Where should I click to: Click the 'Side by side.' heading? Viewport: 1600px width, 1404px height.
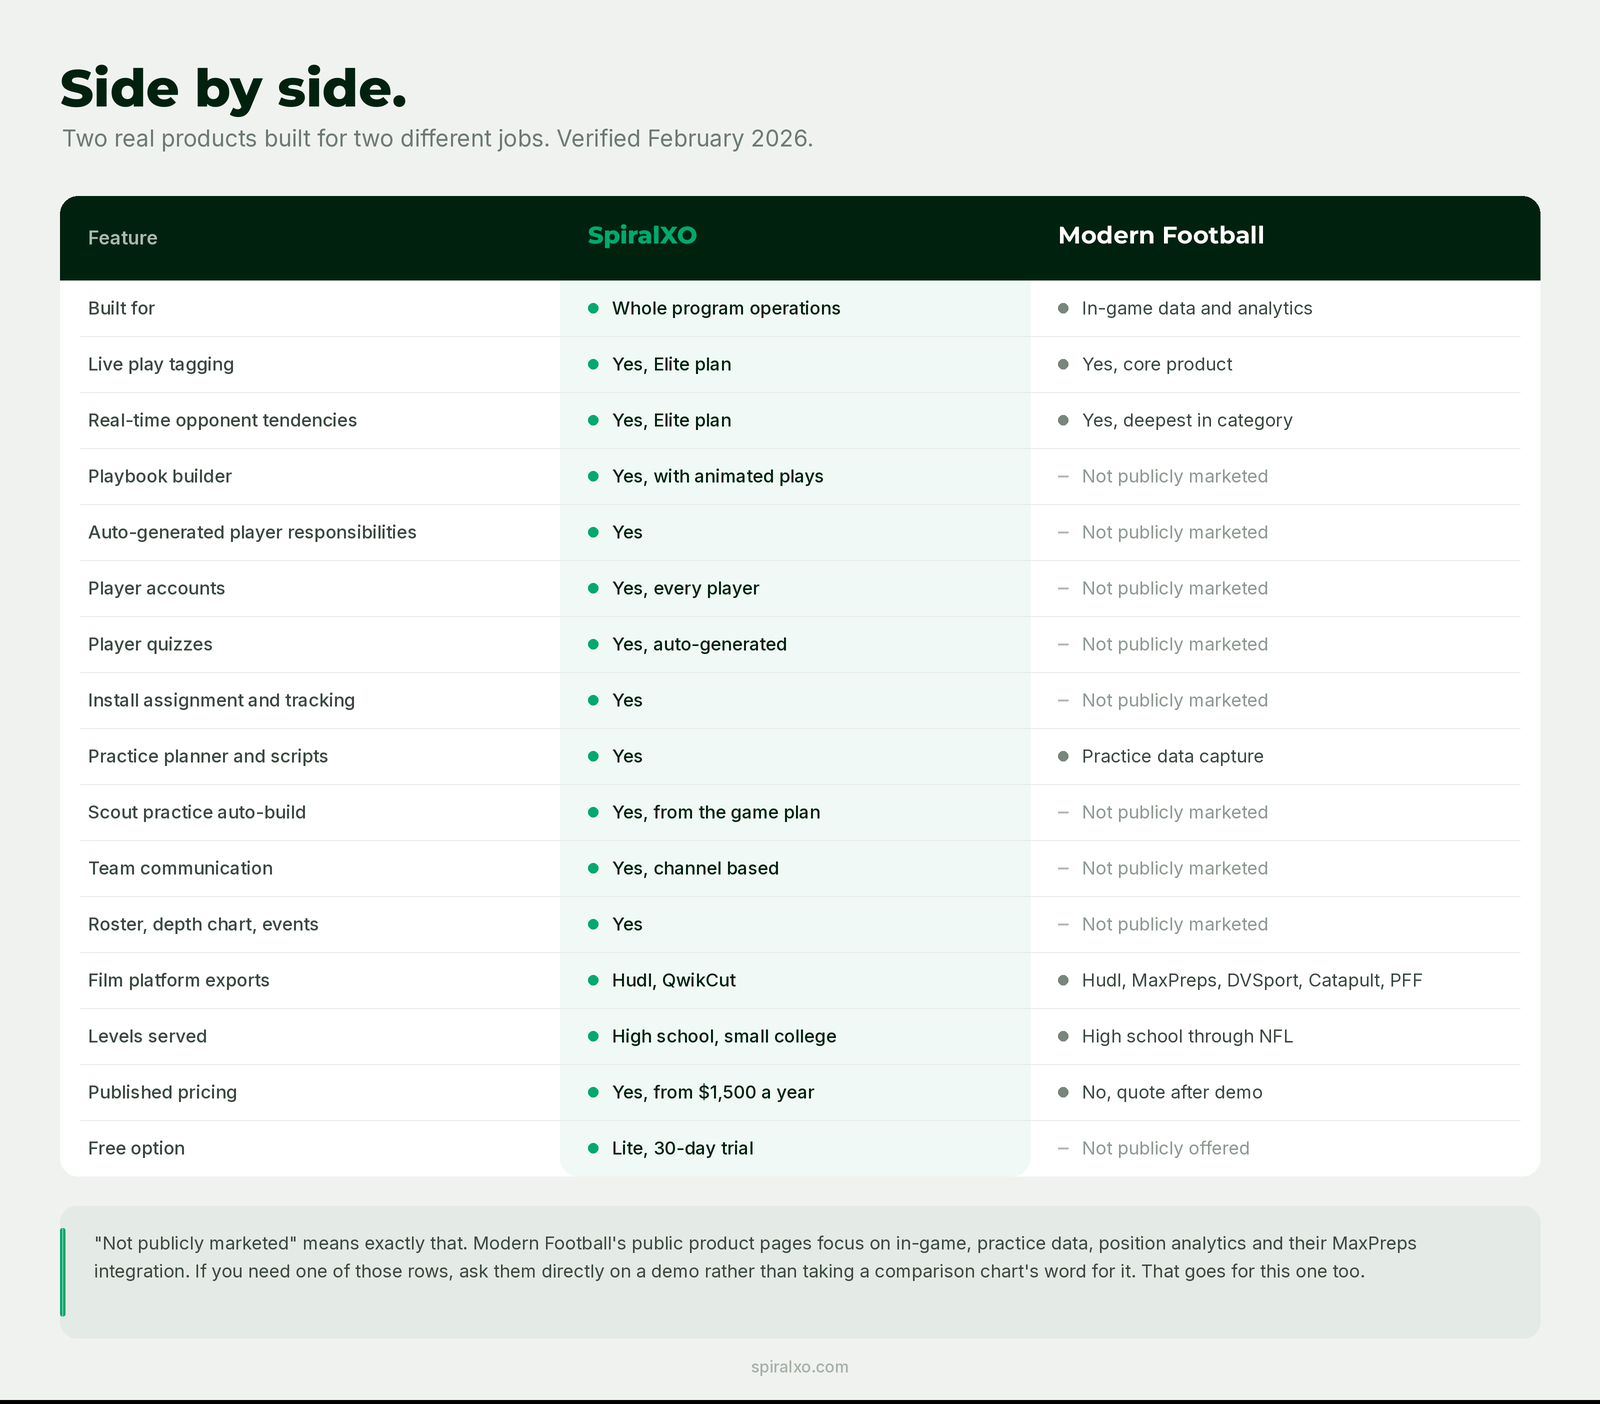(x=233, y=88)
